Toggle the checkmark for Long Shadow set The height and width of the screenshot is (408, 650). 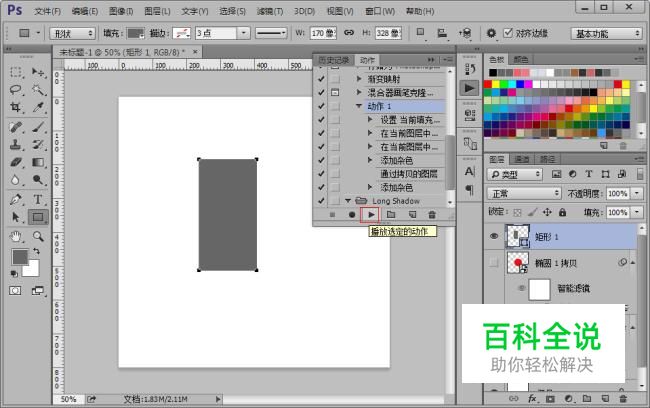[x=321, y=201]
